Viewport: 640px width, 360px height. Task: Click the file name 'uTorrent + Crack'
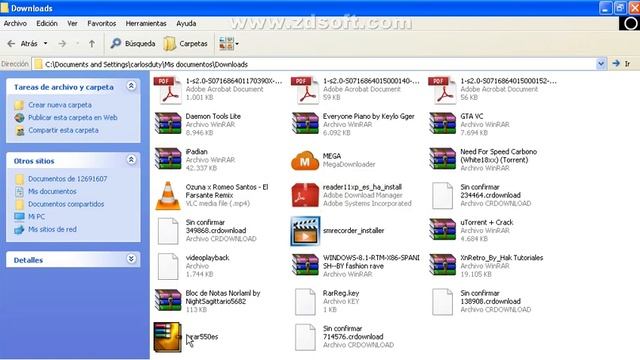click(x=487, y=222)
